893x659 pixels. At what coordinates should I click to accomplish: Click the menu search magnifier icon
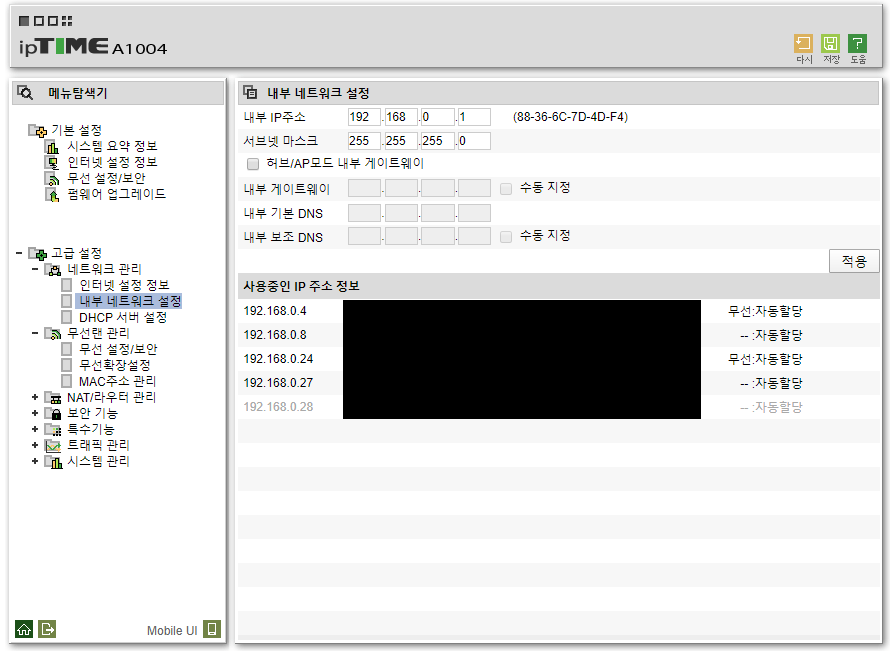(25, 92)
